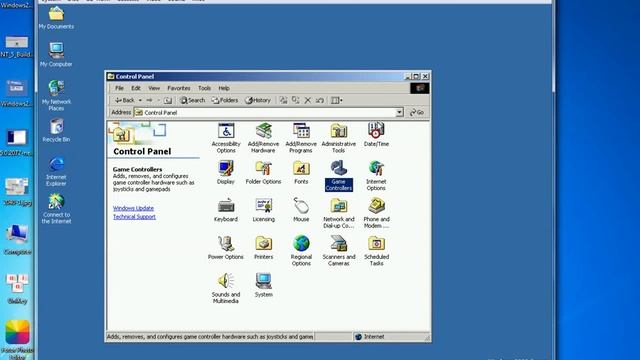
Task: Click Internet zone in status bar
Action: (370, 337)
